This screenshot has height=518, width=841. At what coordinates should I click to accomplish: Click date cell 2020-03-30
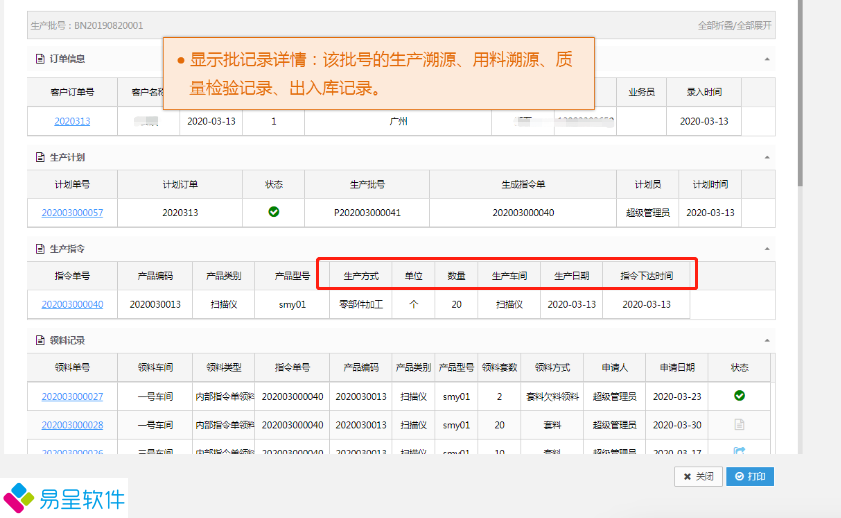coord(677,425)
